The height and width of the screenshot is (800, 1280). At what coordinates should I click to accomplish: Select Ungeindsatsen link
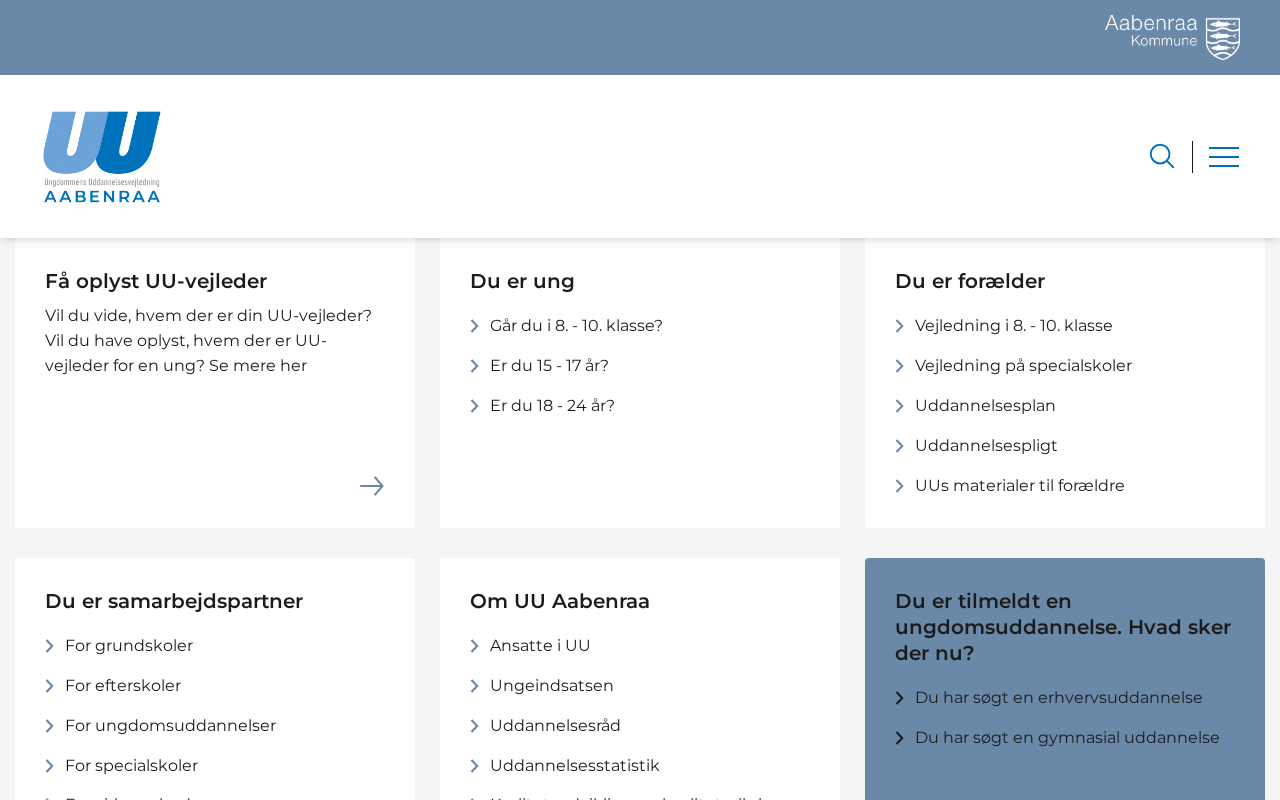tap(552, 686)
